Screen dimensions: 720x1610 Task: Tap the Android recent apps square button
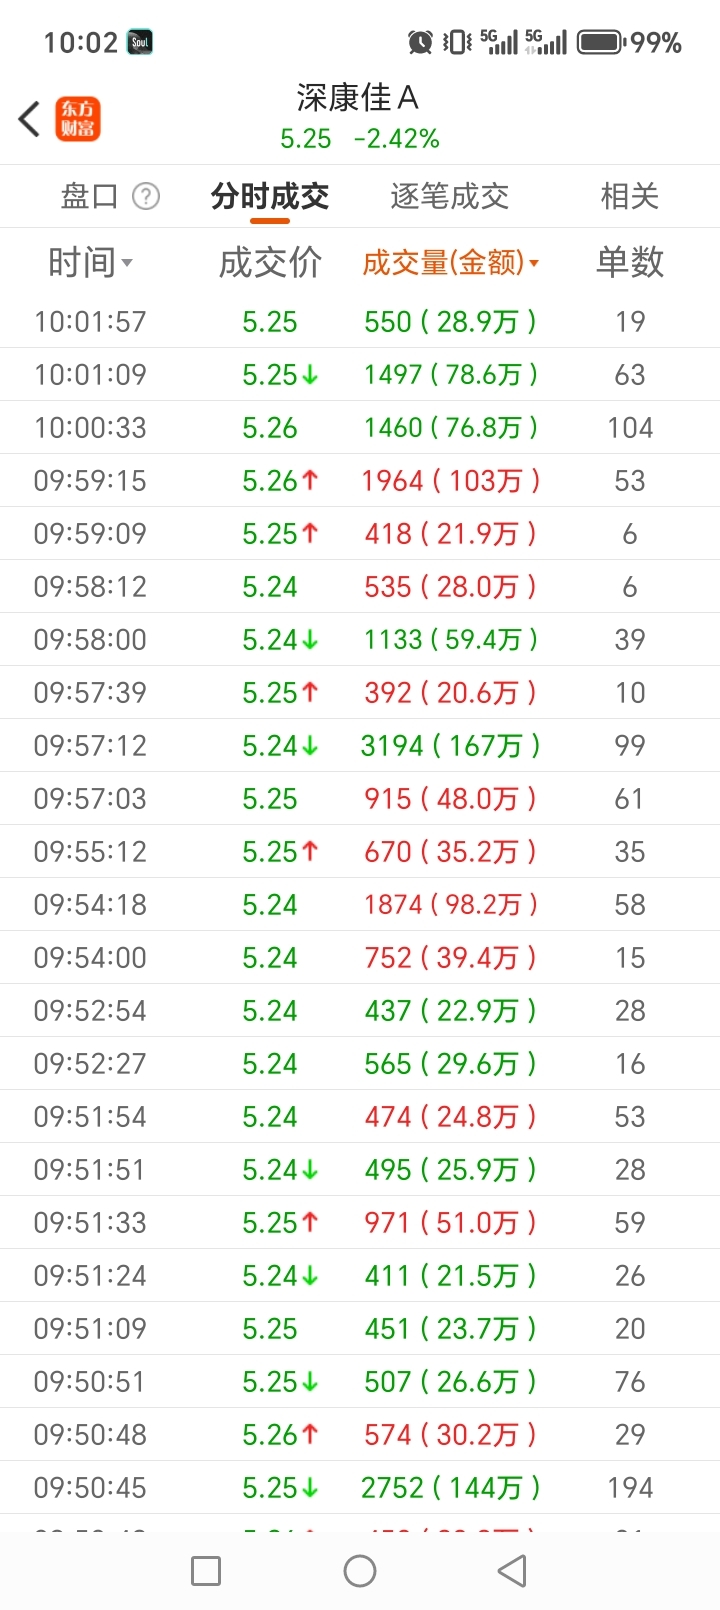point(206,1571)
